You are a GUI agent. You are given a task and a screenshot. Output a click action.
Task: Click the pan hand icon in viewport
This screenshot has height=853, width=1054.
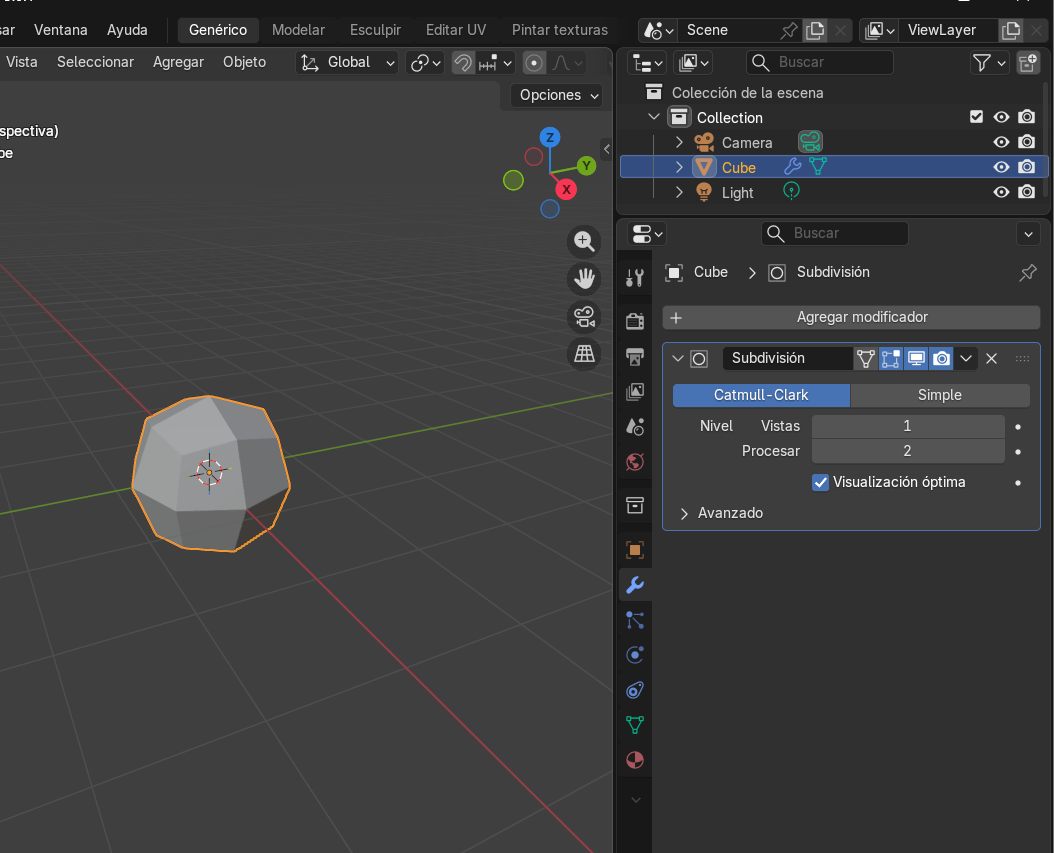pyautogui.click(x=584, y=279)
